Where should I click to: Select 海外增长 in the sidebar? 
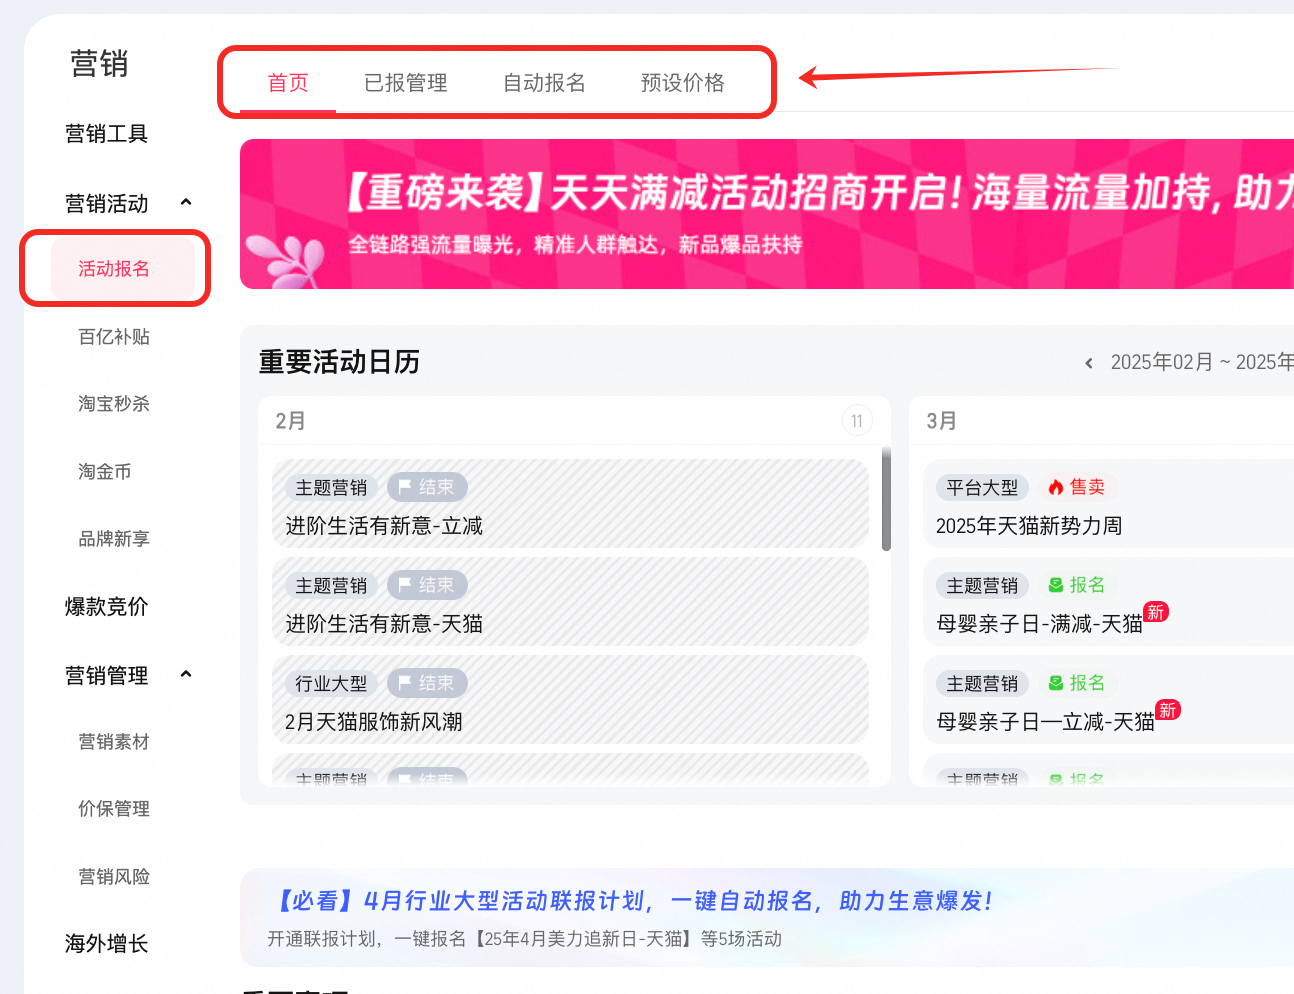point(106,944)
